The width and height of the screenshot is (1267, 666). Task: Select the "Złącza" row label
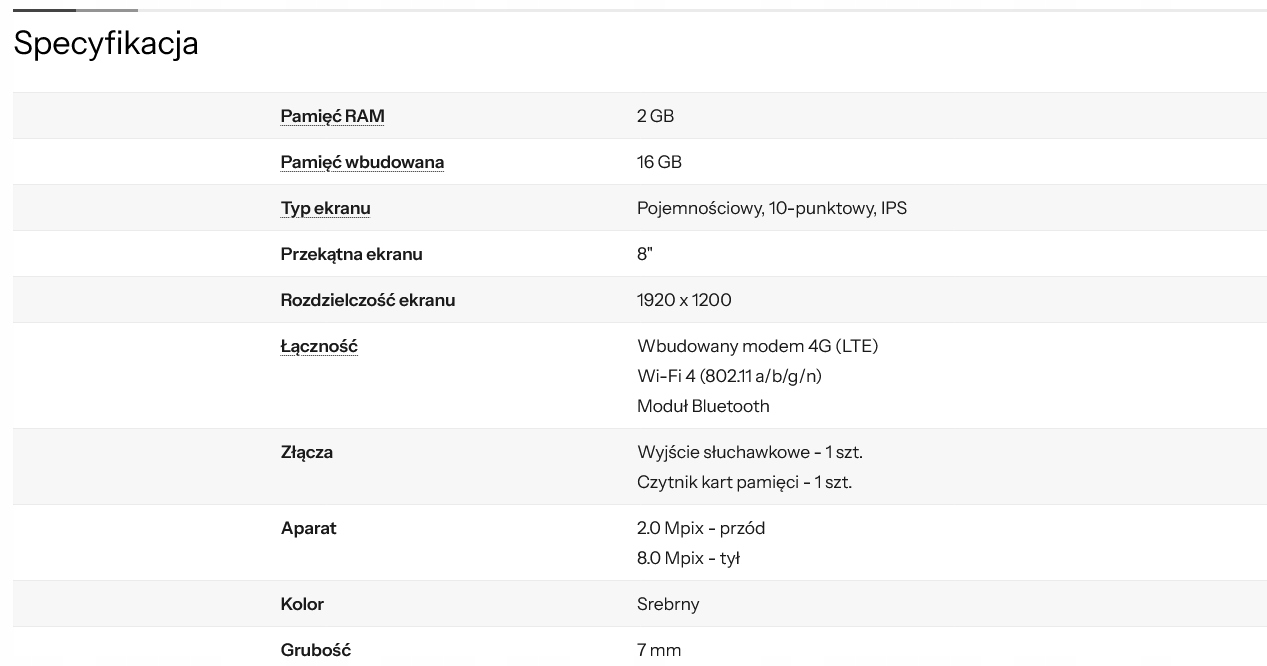click(x=306, y=452)
